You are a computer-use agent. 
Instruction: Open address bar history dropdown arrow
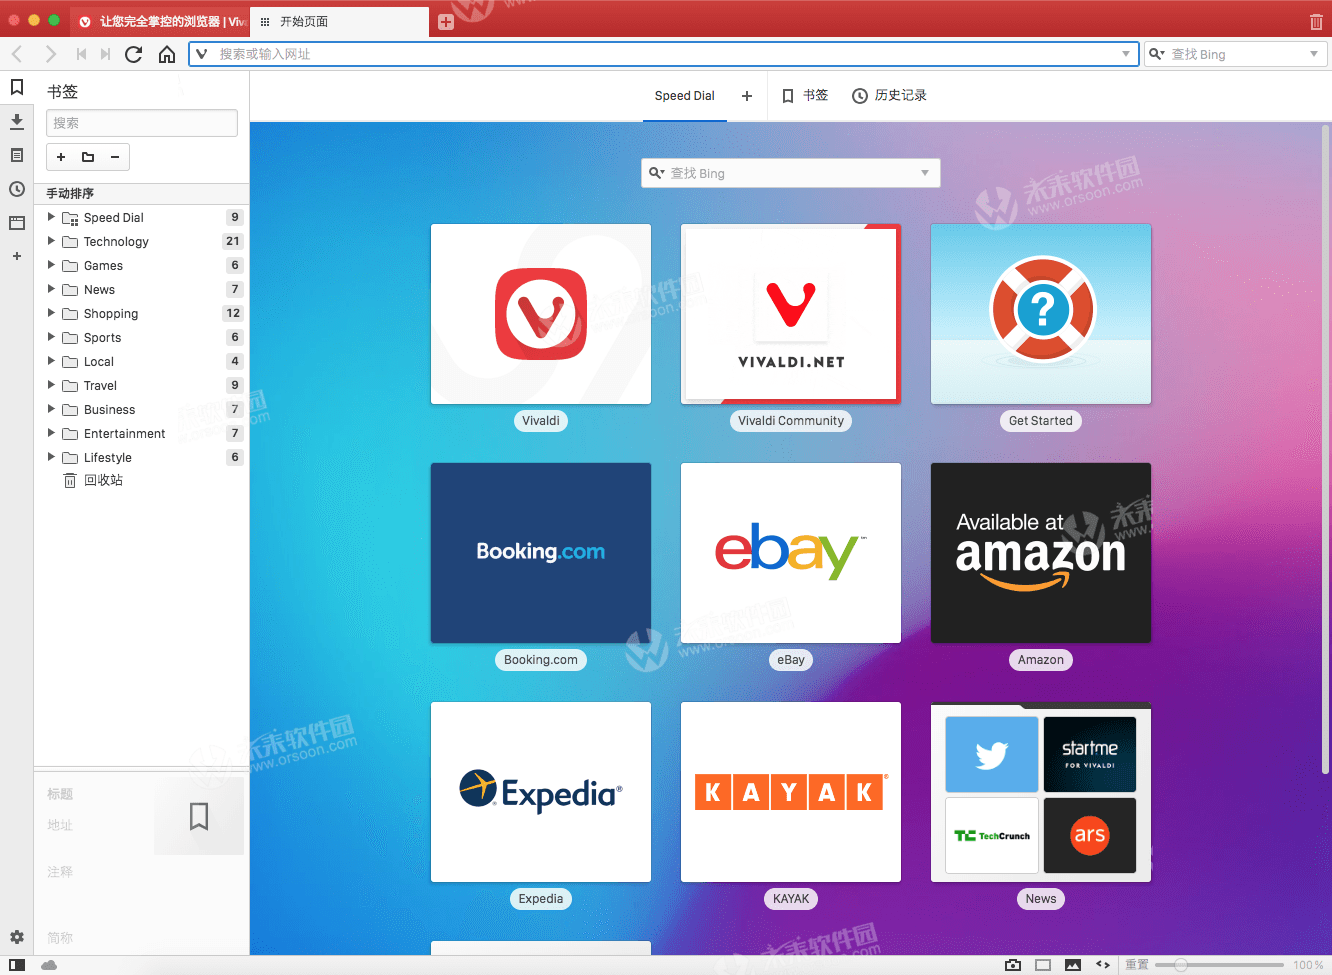click(1126, 54)
